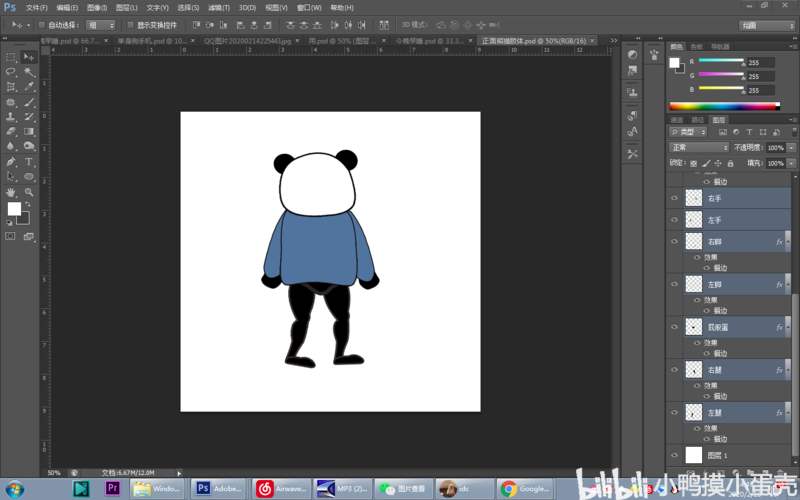The height and width of the screenshot is (500, 800).
Task: Show hidden document tabs with double arrow
Action: click(x=614, y=40)
